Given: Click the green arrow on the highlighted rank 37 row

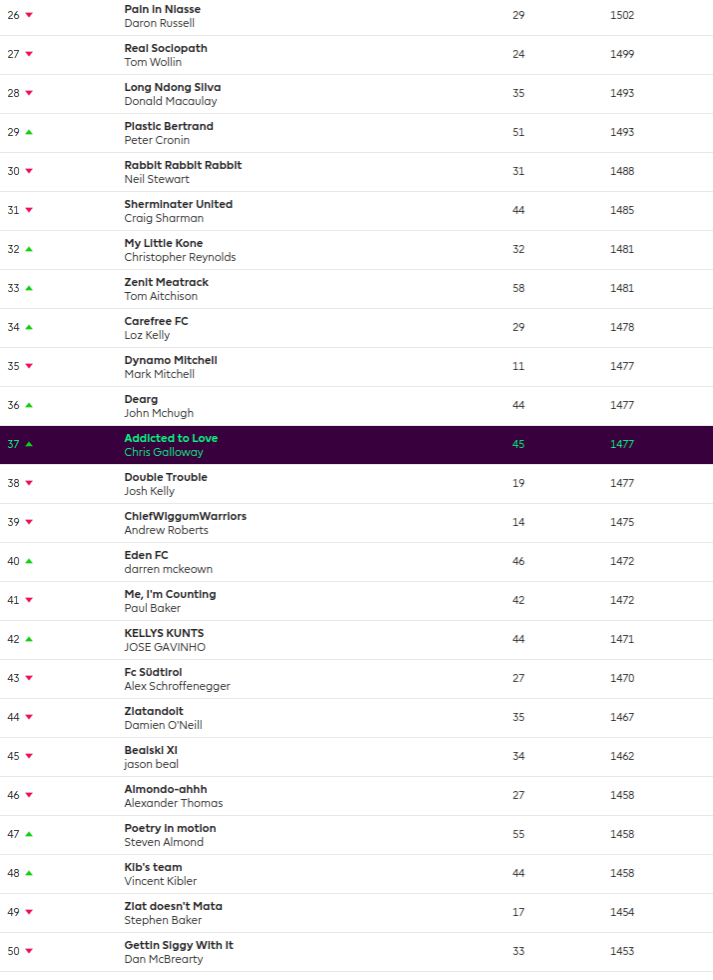Looking at the screenshot, I should point(29,444).
